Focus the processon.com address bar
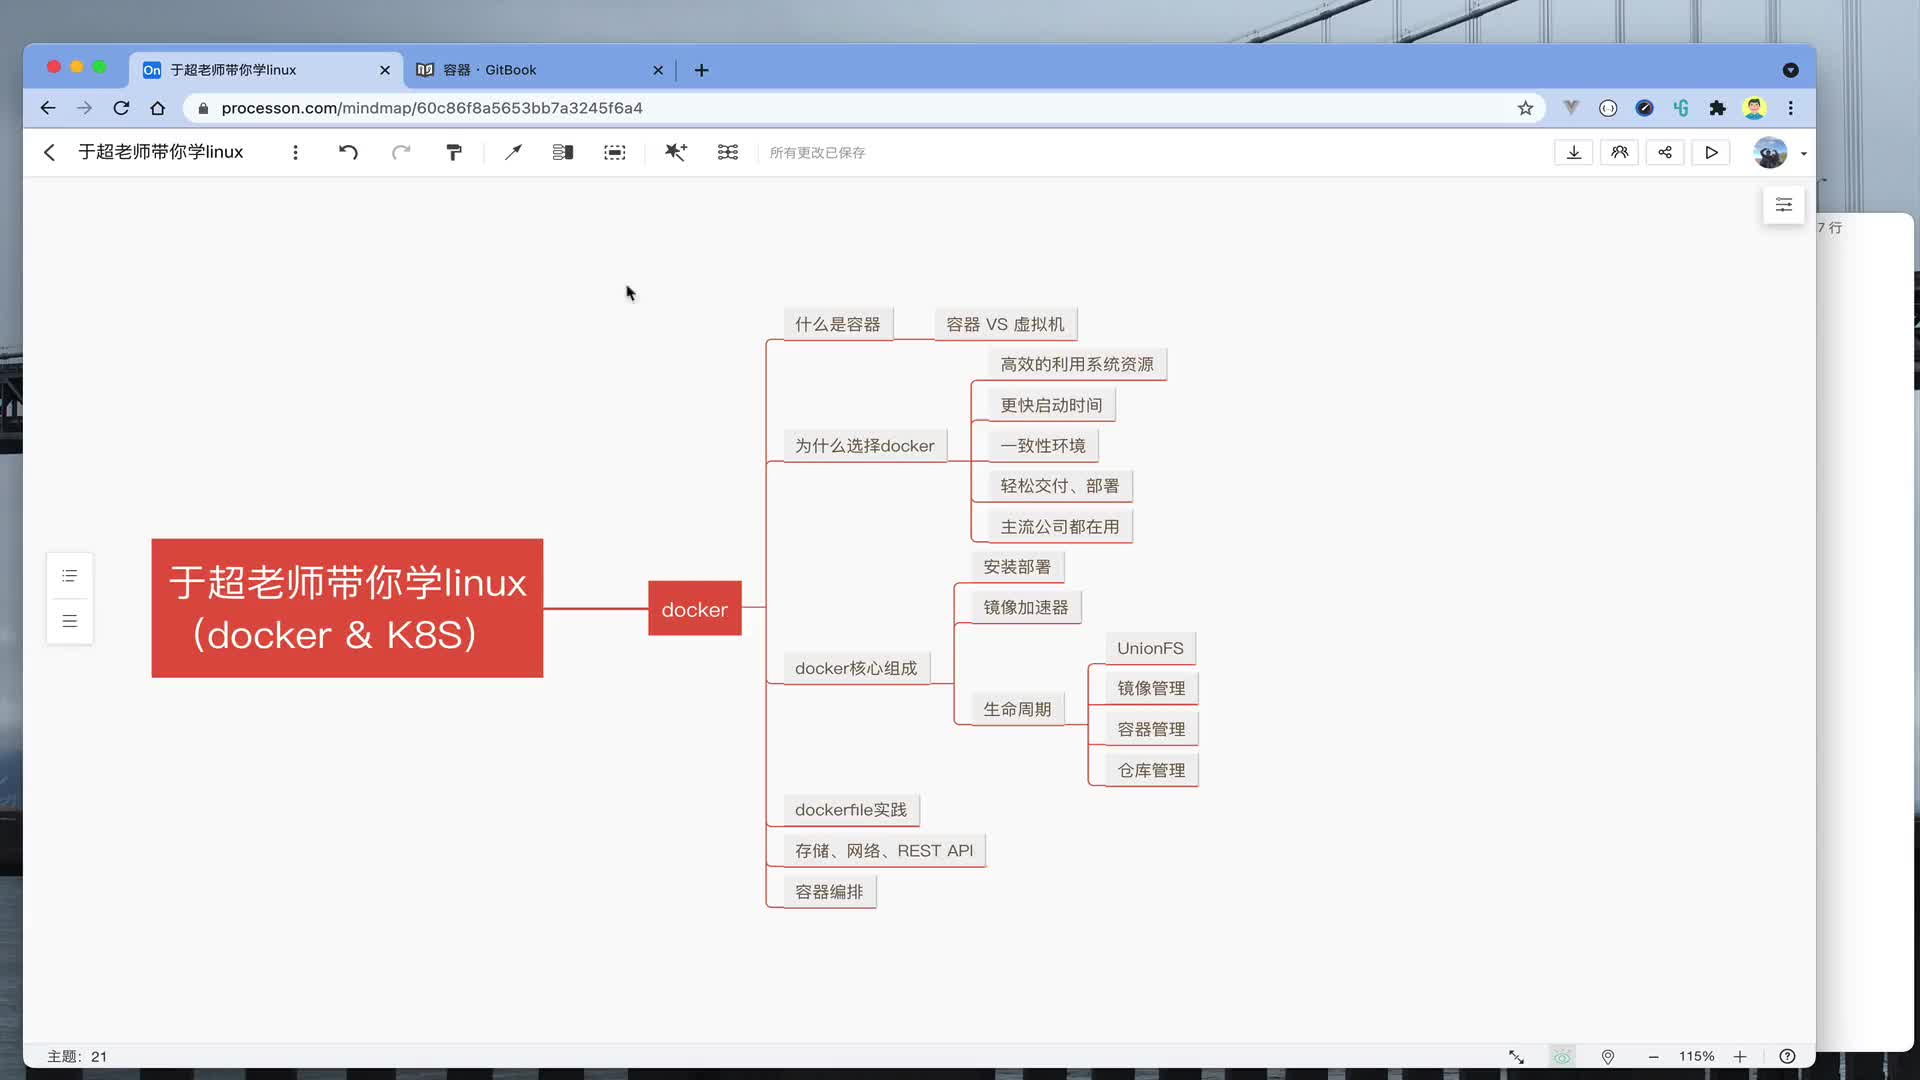 click(864, 108)
